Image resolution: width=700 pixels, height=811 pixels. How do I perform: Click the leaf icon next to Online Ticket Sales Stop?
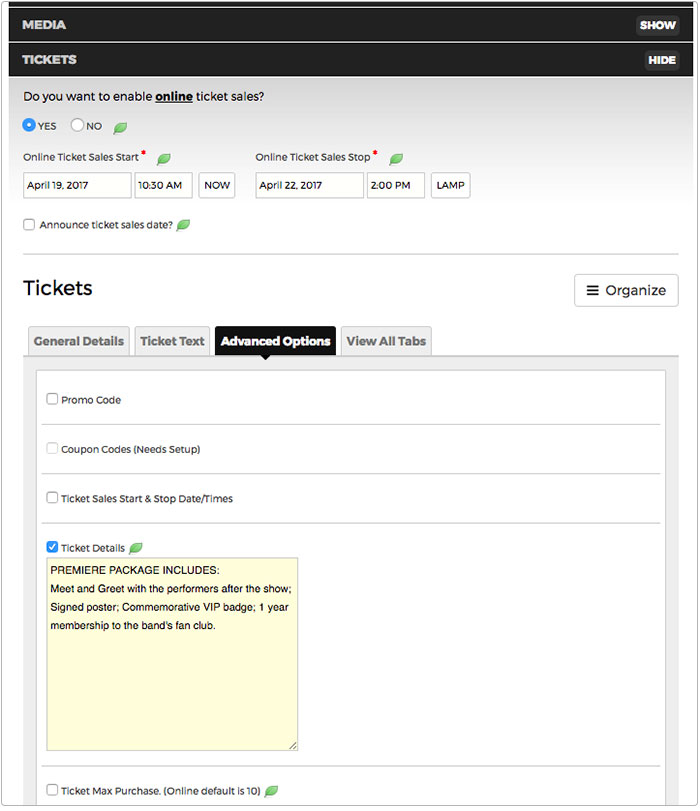(395, 158)
